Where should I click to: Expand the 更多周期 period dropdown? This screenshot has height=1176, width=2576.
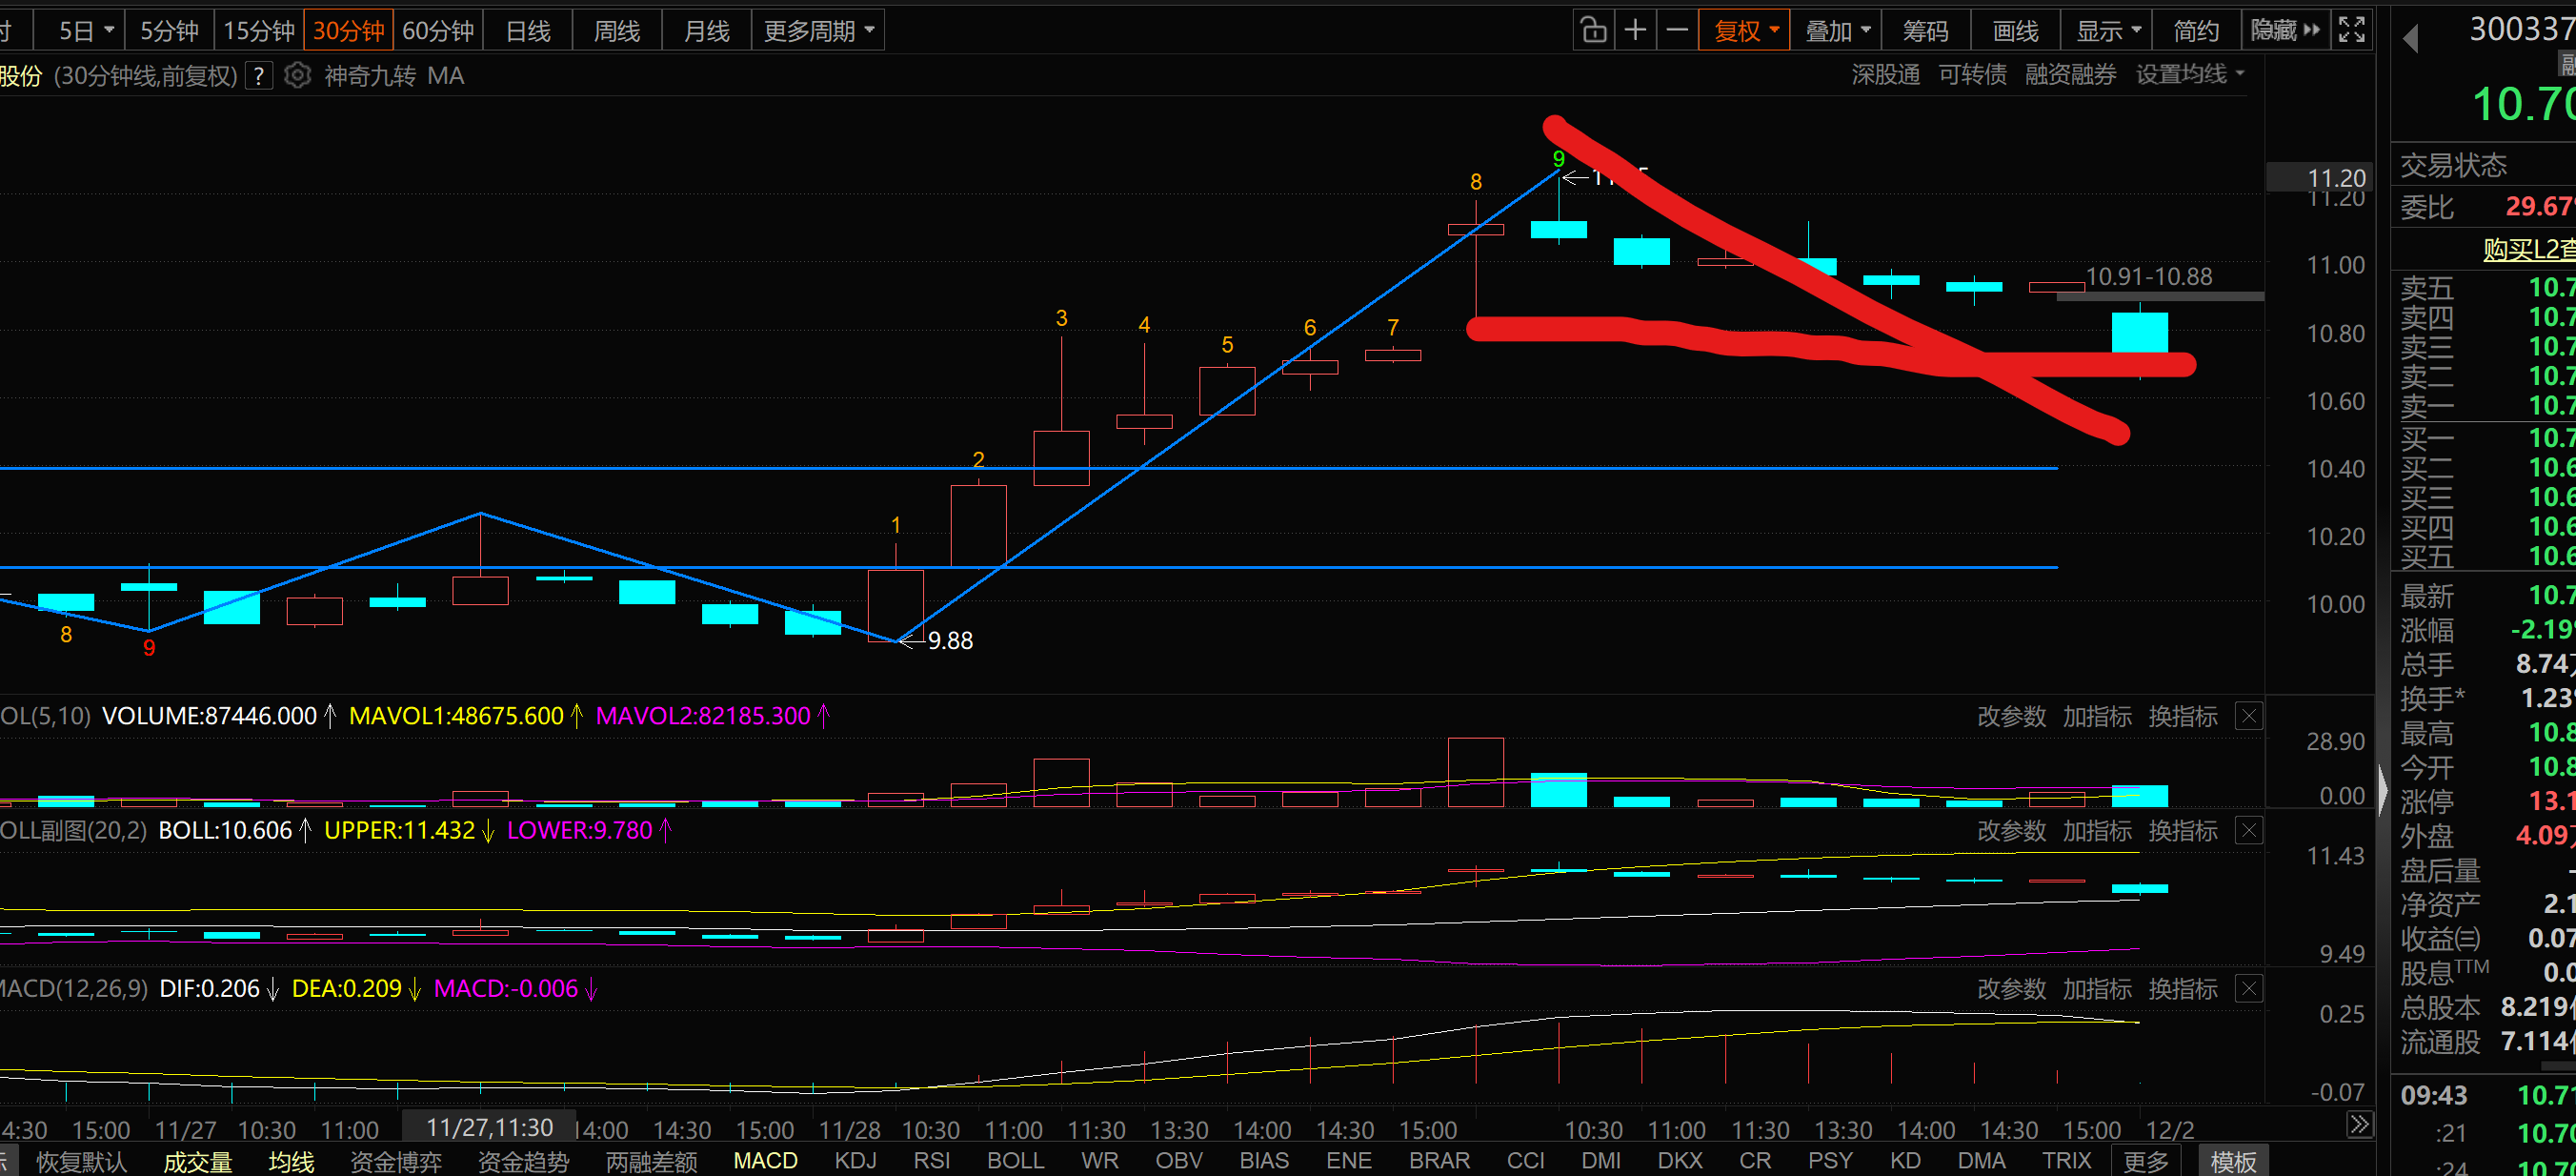click(x=818, y=31)
